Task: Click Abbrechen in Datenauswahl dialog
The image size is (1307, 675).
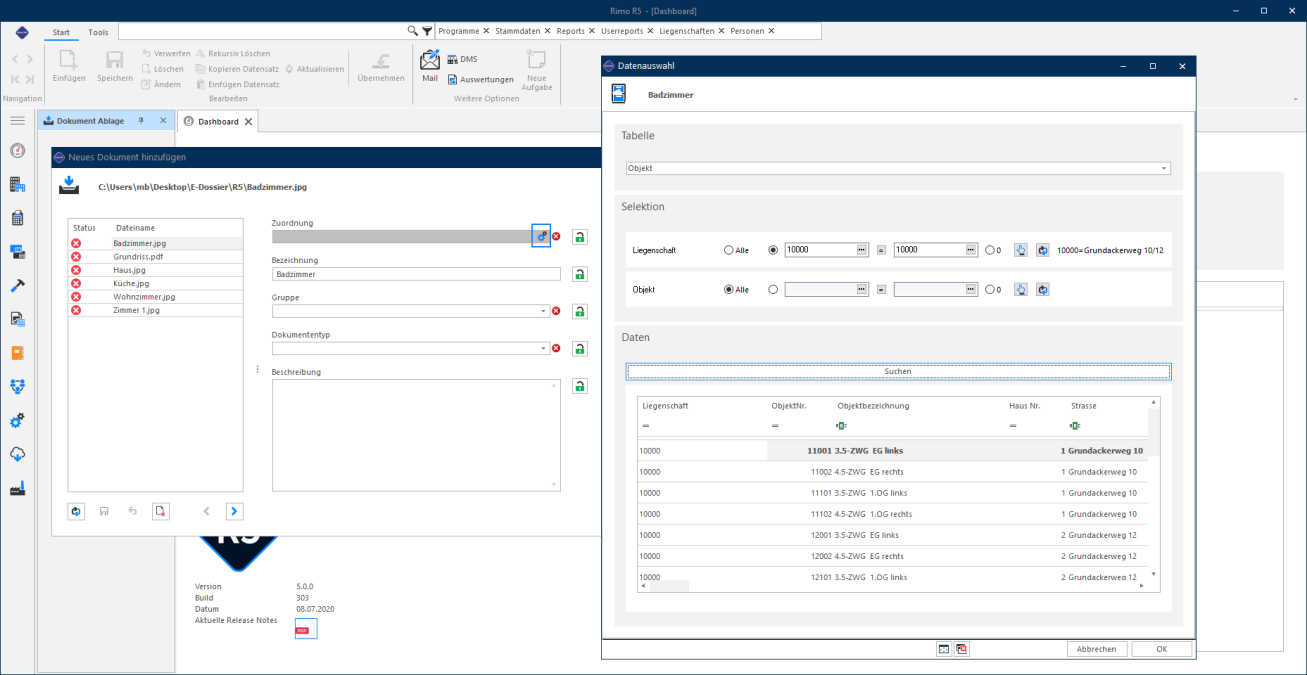Action: [x=1097, y=649]
